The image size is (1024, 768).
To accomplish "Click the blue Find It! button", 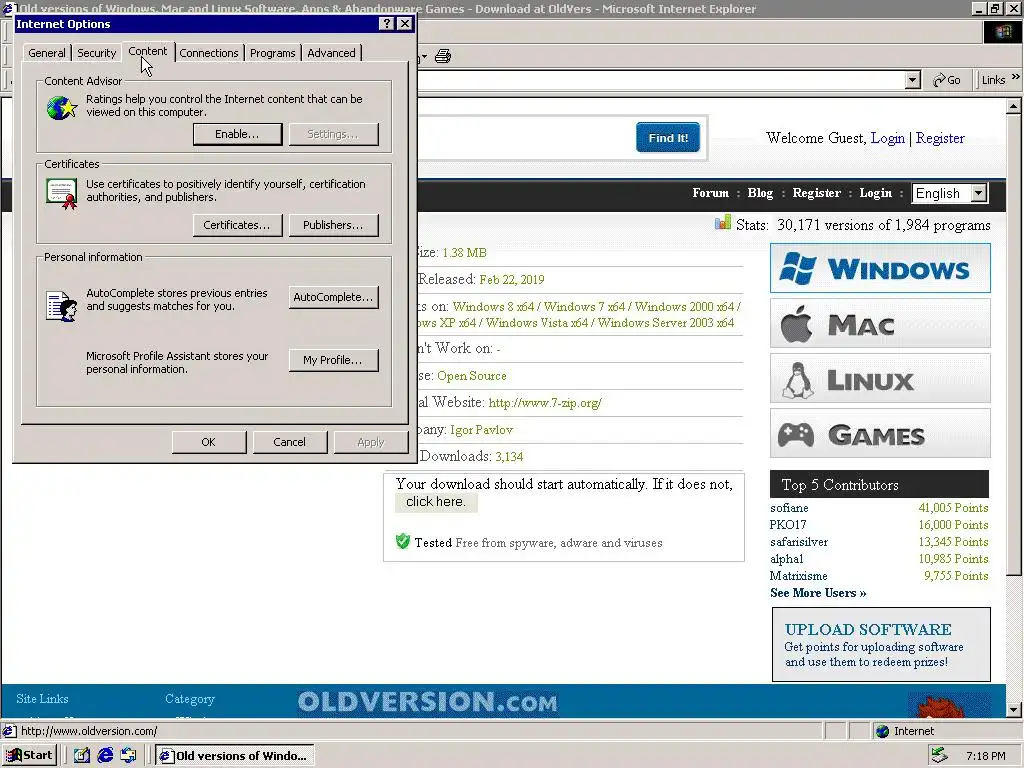I will coord(668,137).
